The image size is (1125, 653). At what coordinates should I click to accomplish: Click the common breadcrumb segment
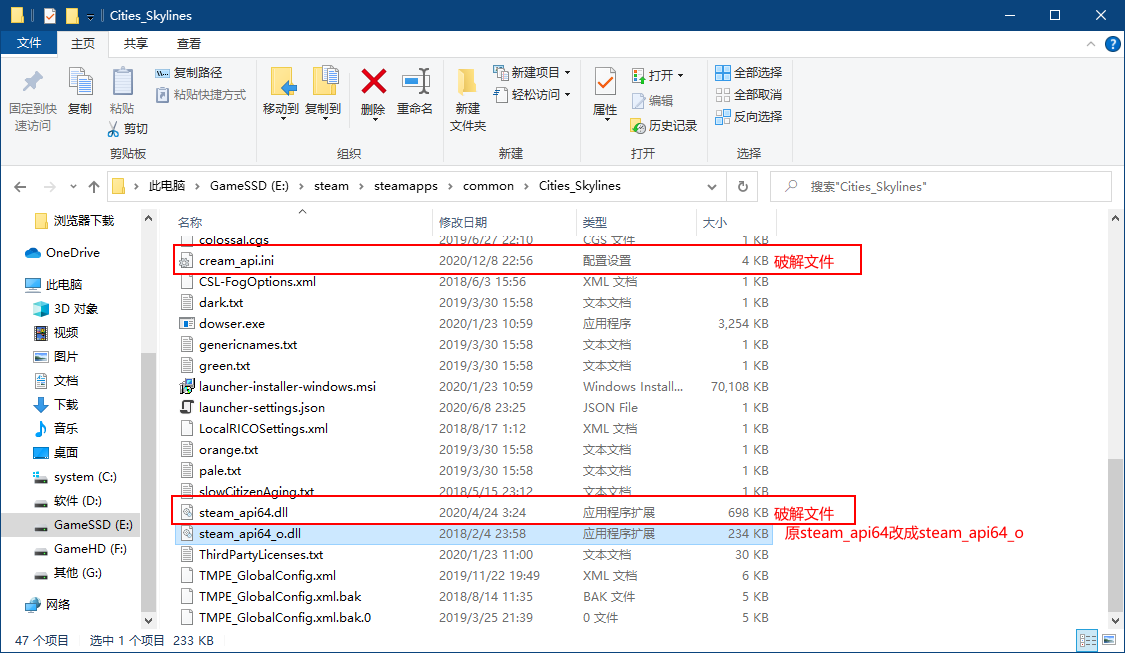coord(488,186)
